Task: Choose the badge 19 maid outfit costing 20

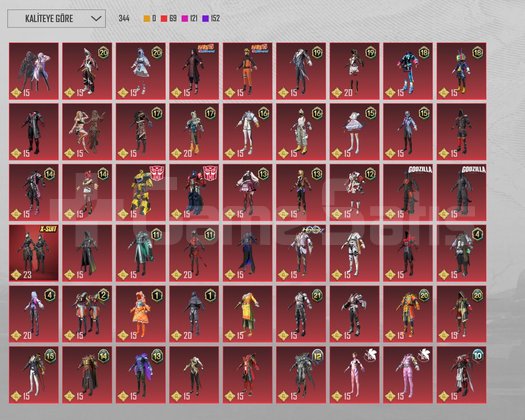Action: tap(355, 71)
